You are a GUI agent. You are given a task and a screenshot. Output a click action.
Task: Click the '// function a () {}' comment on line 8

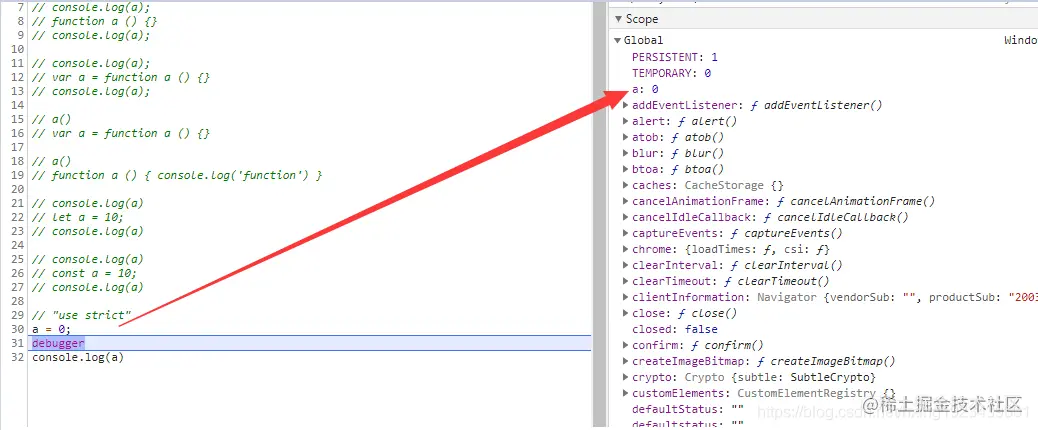pos(94,21)
